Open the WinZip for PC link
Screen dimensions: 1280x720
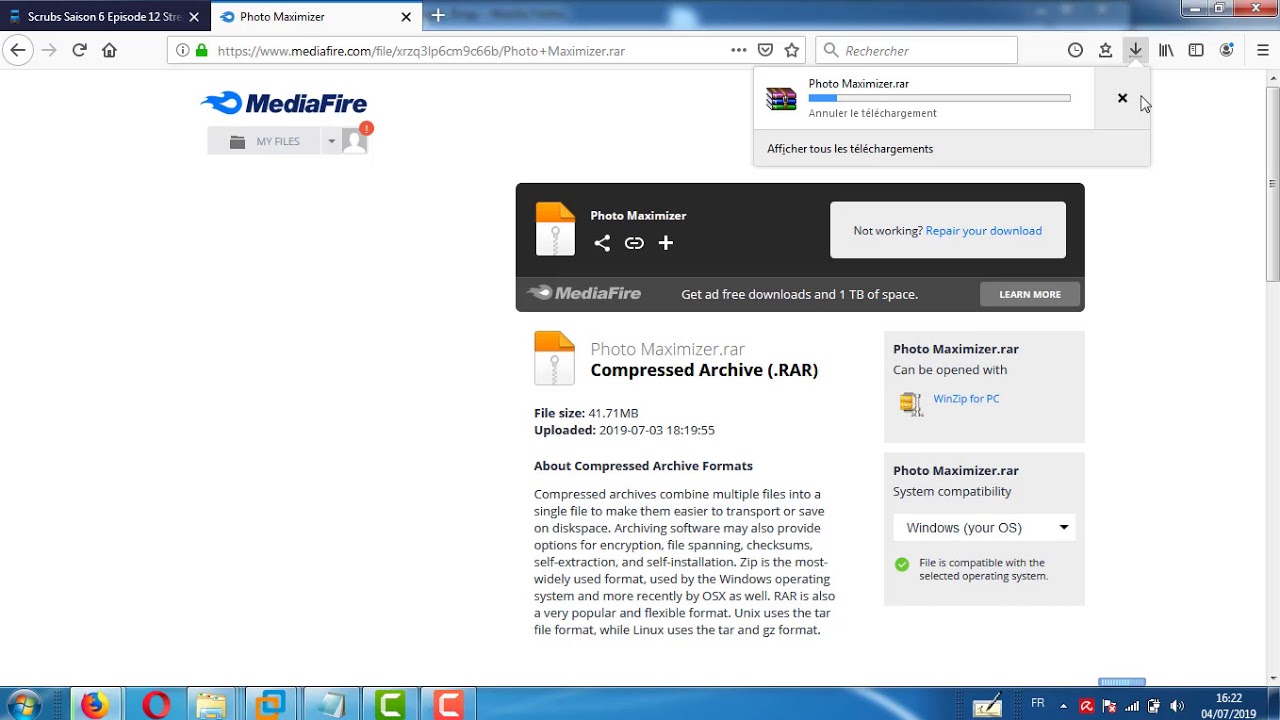[966, 399]
